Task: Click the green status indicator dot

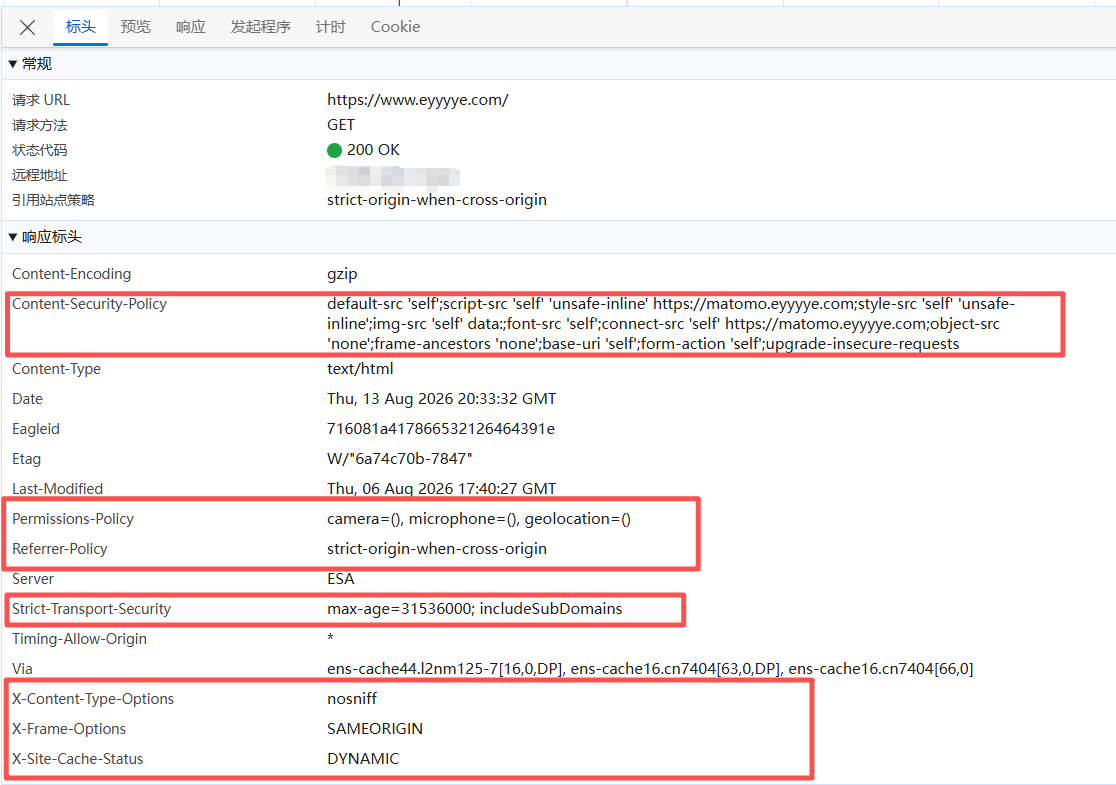Action: 335,150
